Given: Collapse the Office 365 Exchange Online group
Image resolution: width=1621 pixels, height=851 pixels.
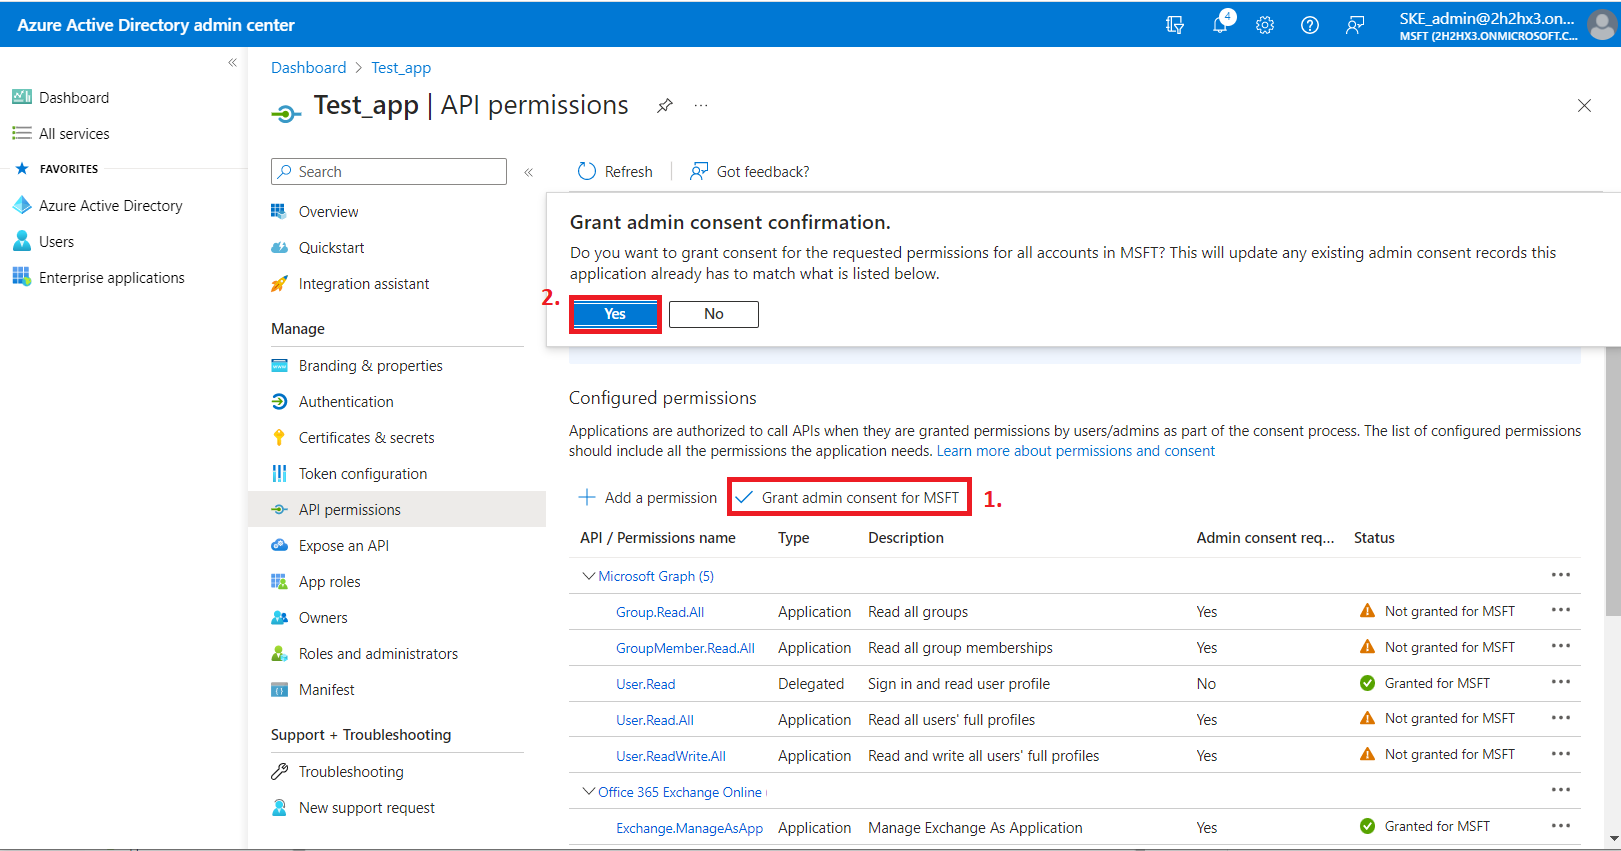Looking at the screenshot, I should tap(588, 792).
